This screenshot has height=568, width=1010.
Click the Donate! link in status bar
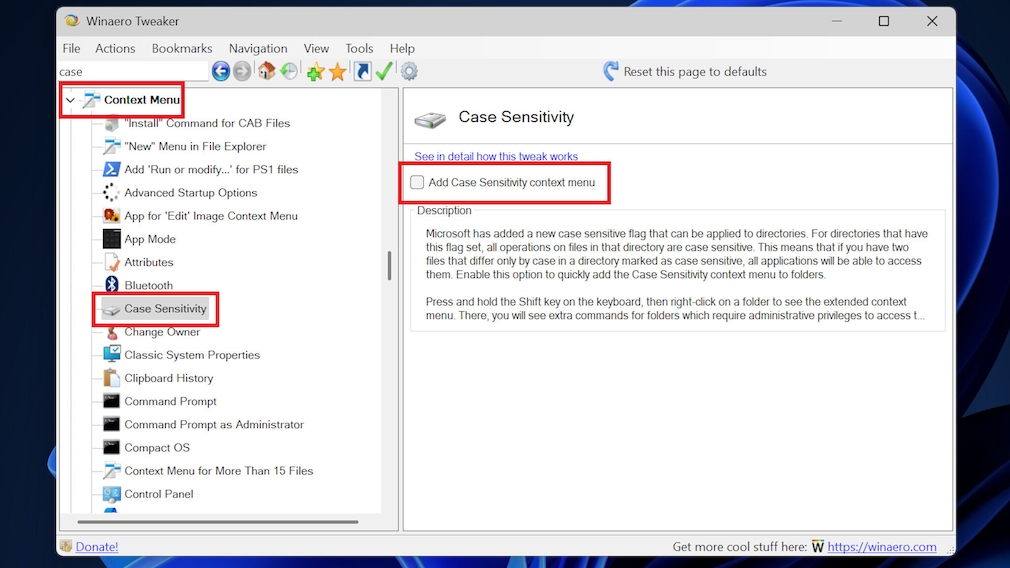(x=96, y=547)
